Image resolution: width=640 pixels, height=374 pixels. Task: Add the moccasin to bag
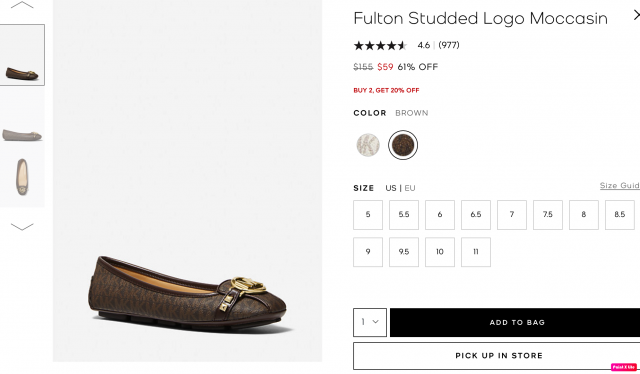(515, 323)
